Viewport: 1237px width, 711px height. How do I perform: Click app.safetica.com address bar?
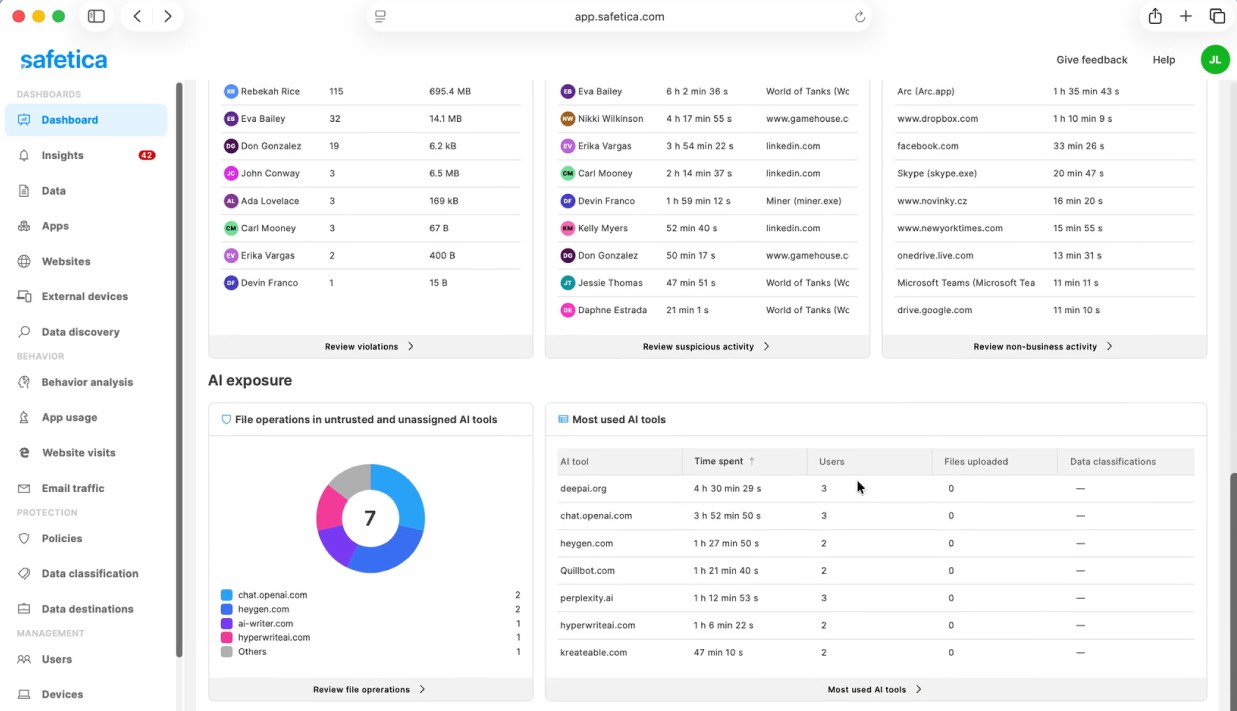619,16
